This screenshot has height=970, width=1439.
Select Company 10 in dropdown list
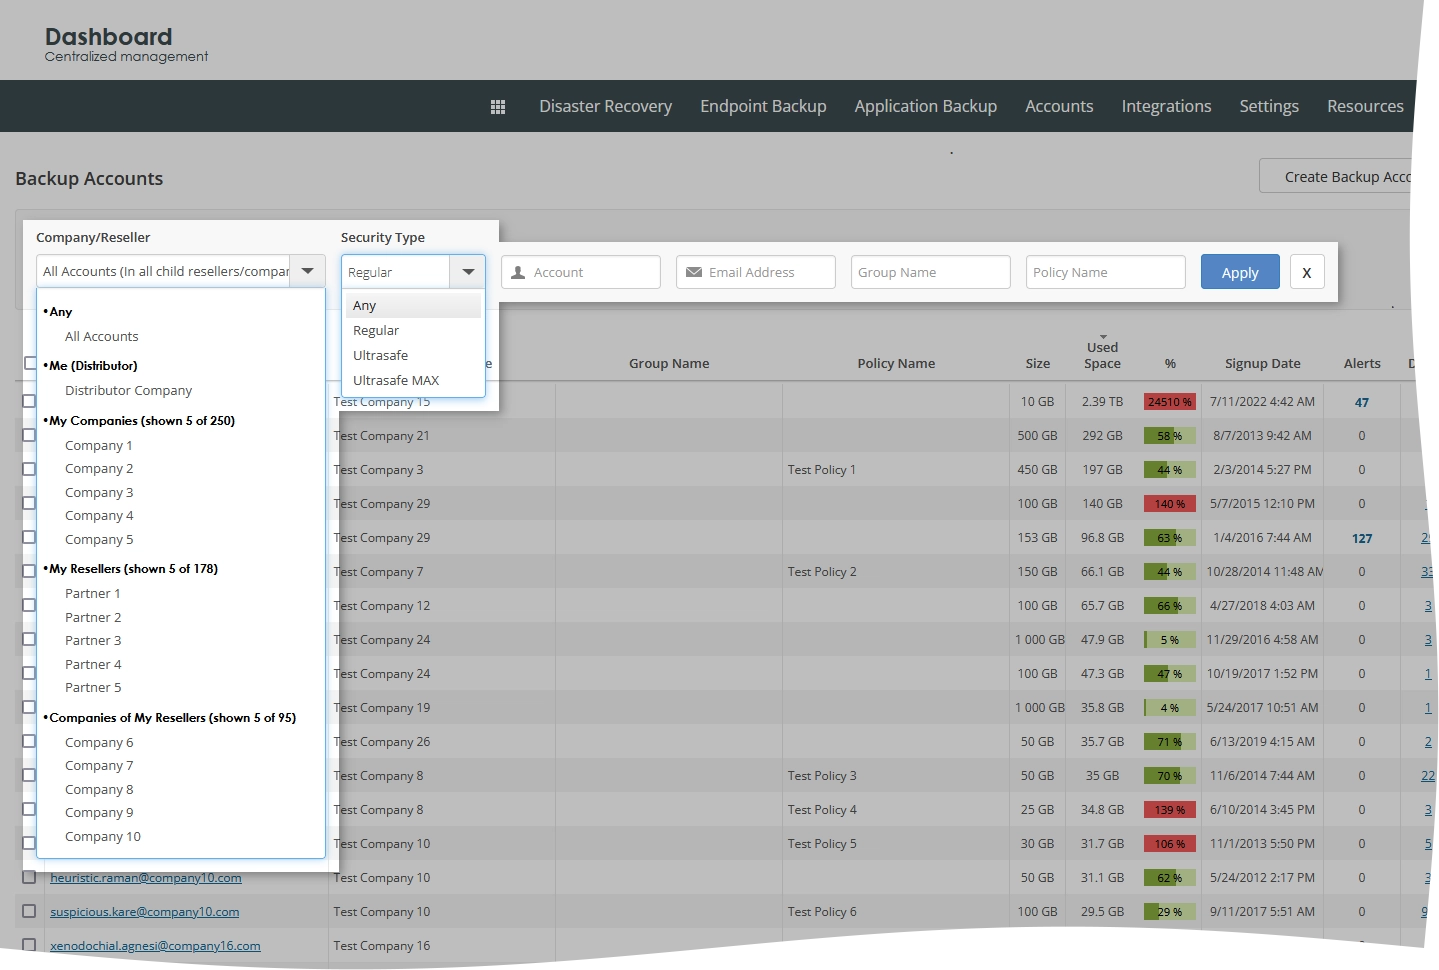point(102,837)
